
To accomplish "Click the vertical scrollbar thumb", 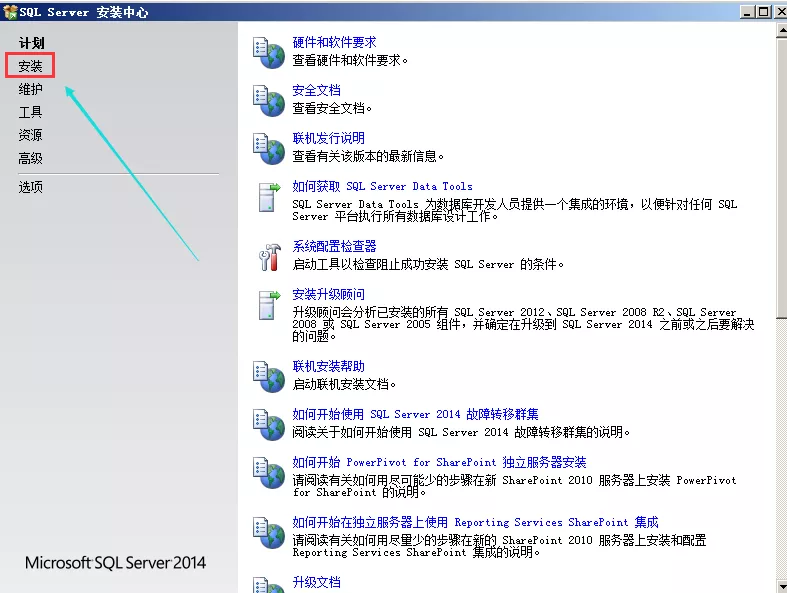I will (781, 178).
